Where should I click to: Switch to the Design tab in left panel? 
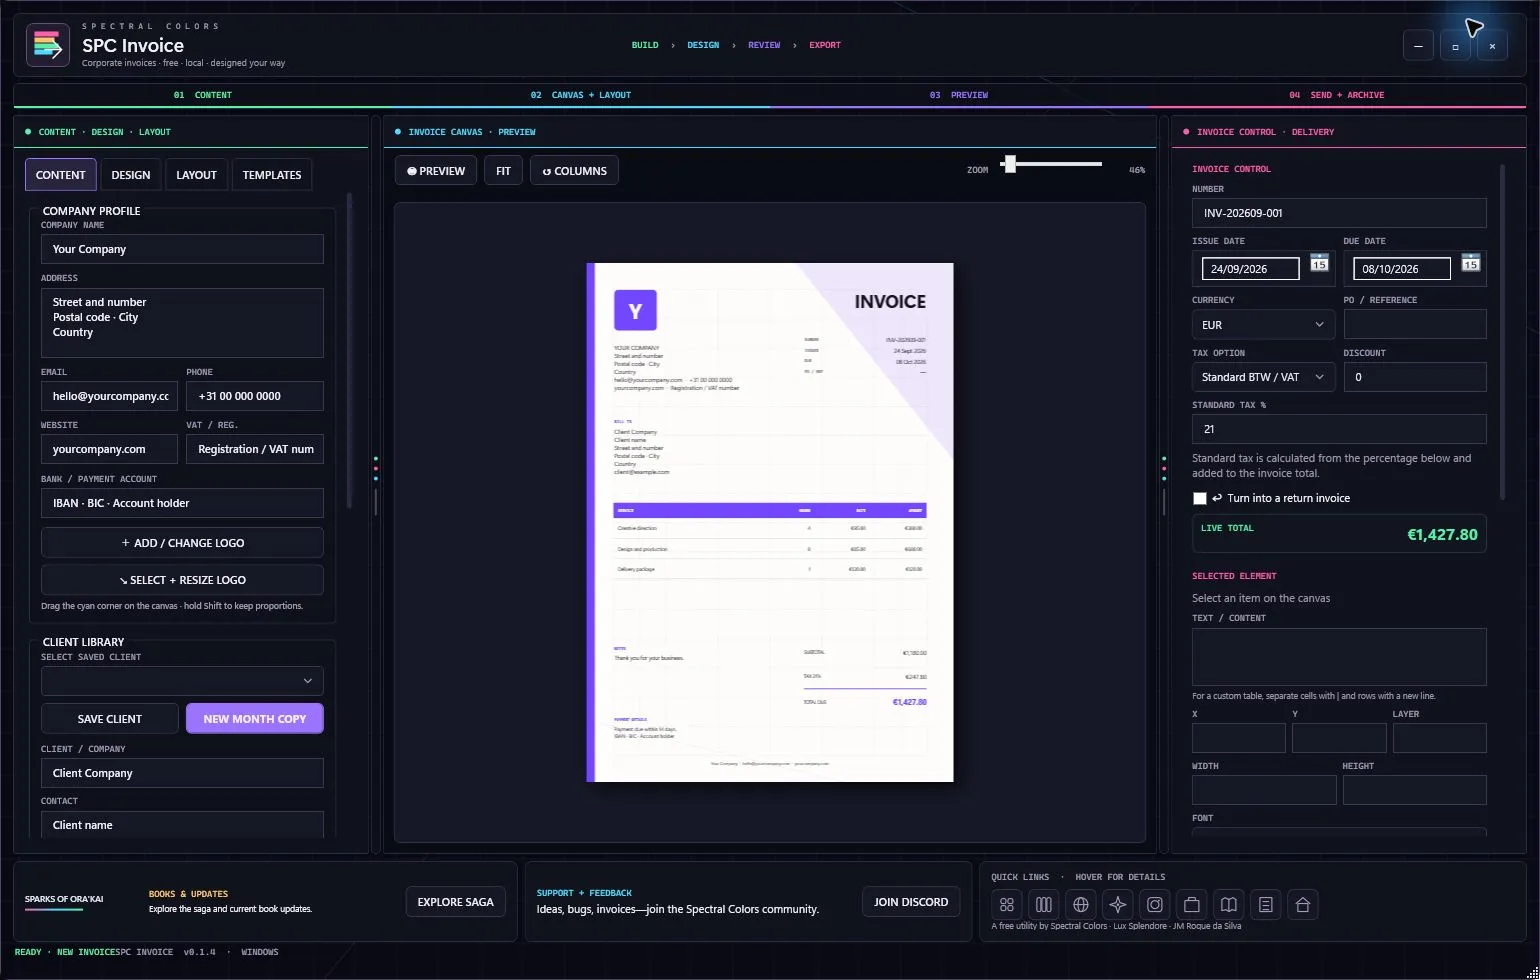(x=131, y=175)
